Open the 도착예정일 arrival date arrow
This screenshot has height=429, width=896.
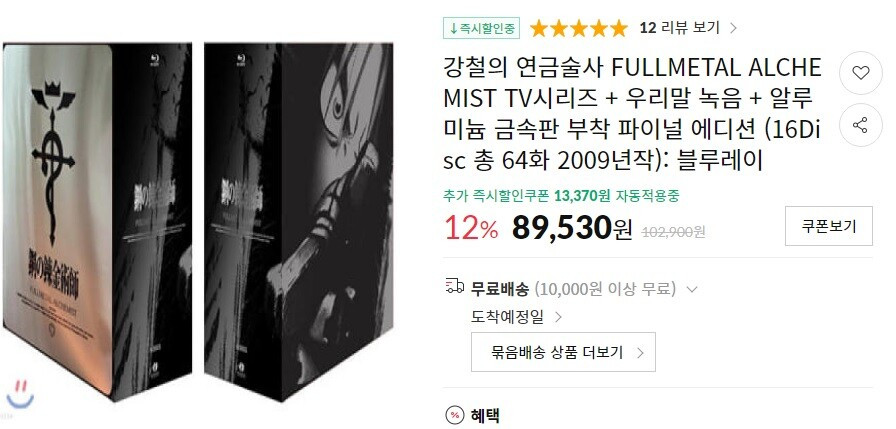pos(559,317)
